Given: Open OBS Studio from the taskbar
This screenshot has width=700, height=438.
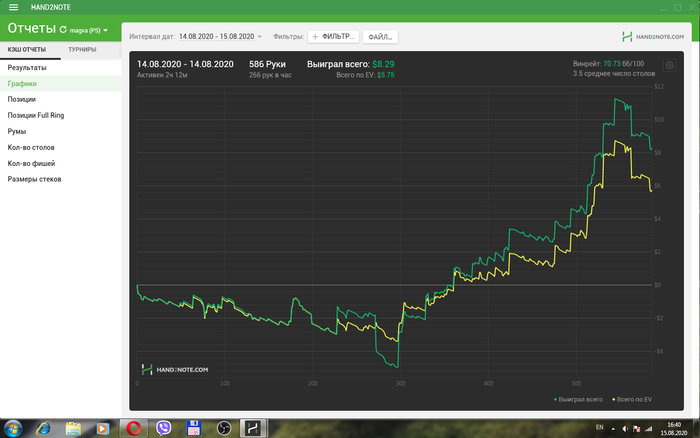Looking at the screenshot, I should pyautogui.click(x=224, y=429).
